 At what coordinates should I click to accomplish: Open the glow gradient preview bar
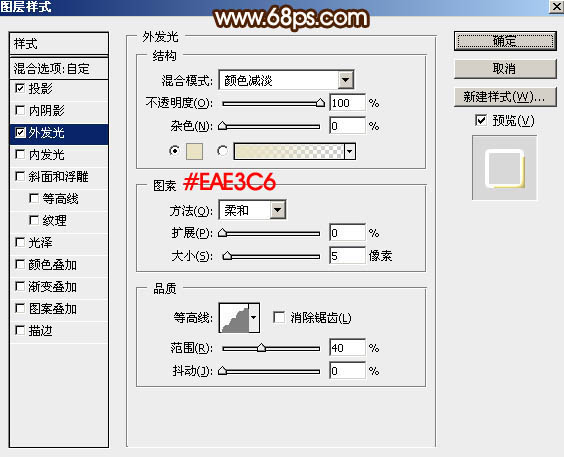pyautogui.click(x=289, y=151)
